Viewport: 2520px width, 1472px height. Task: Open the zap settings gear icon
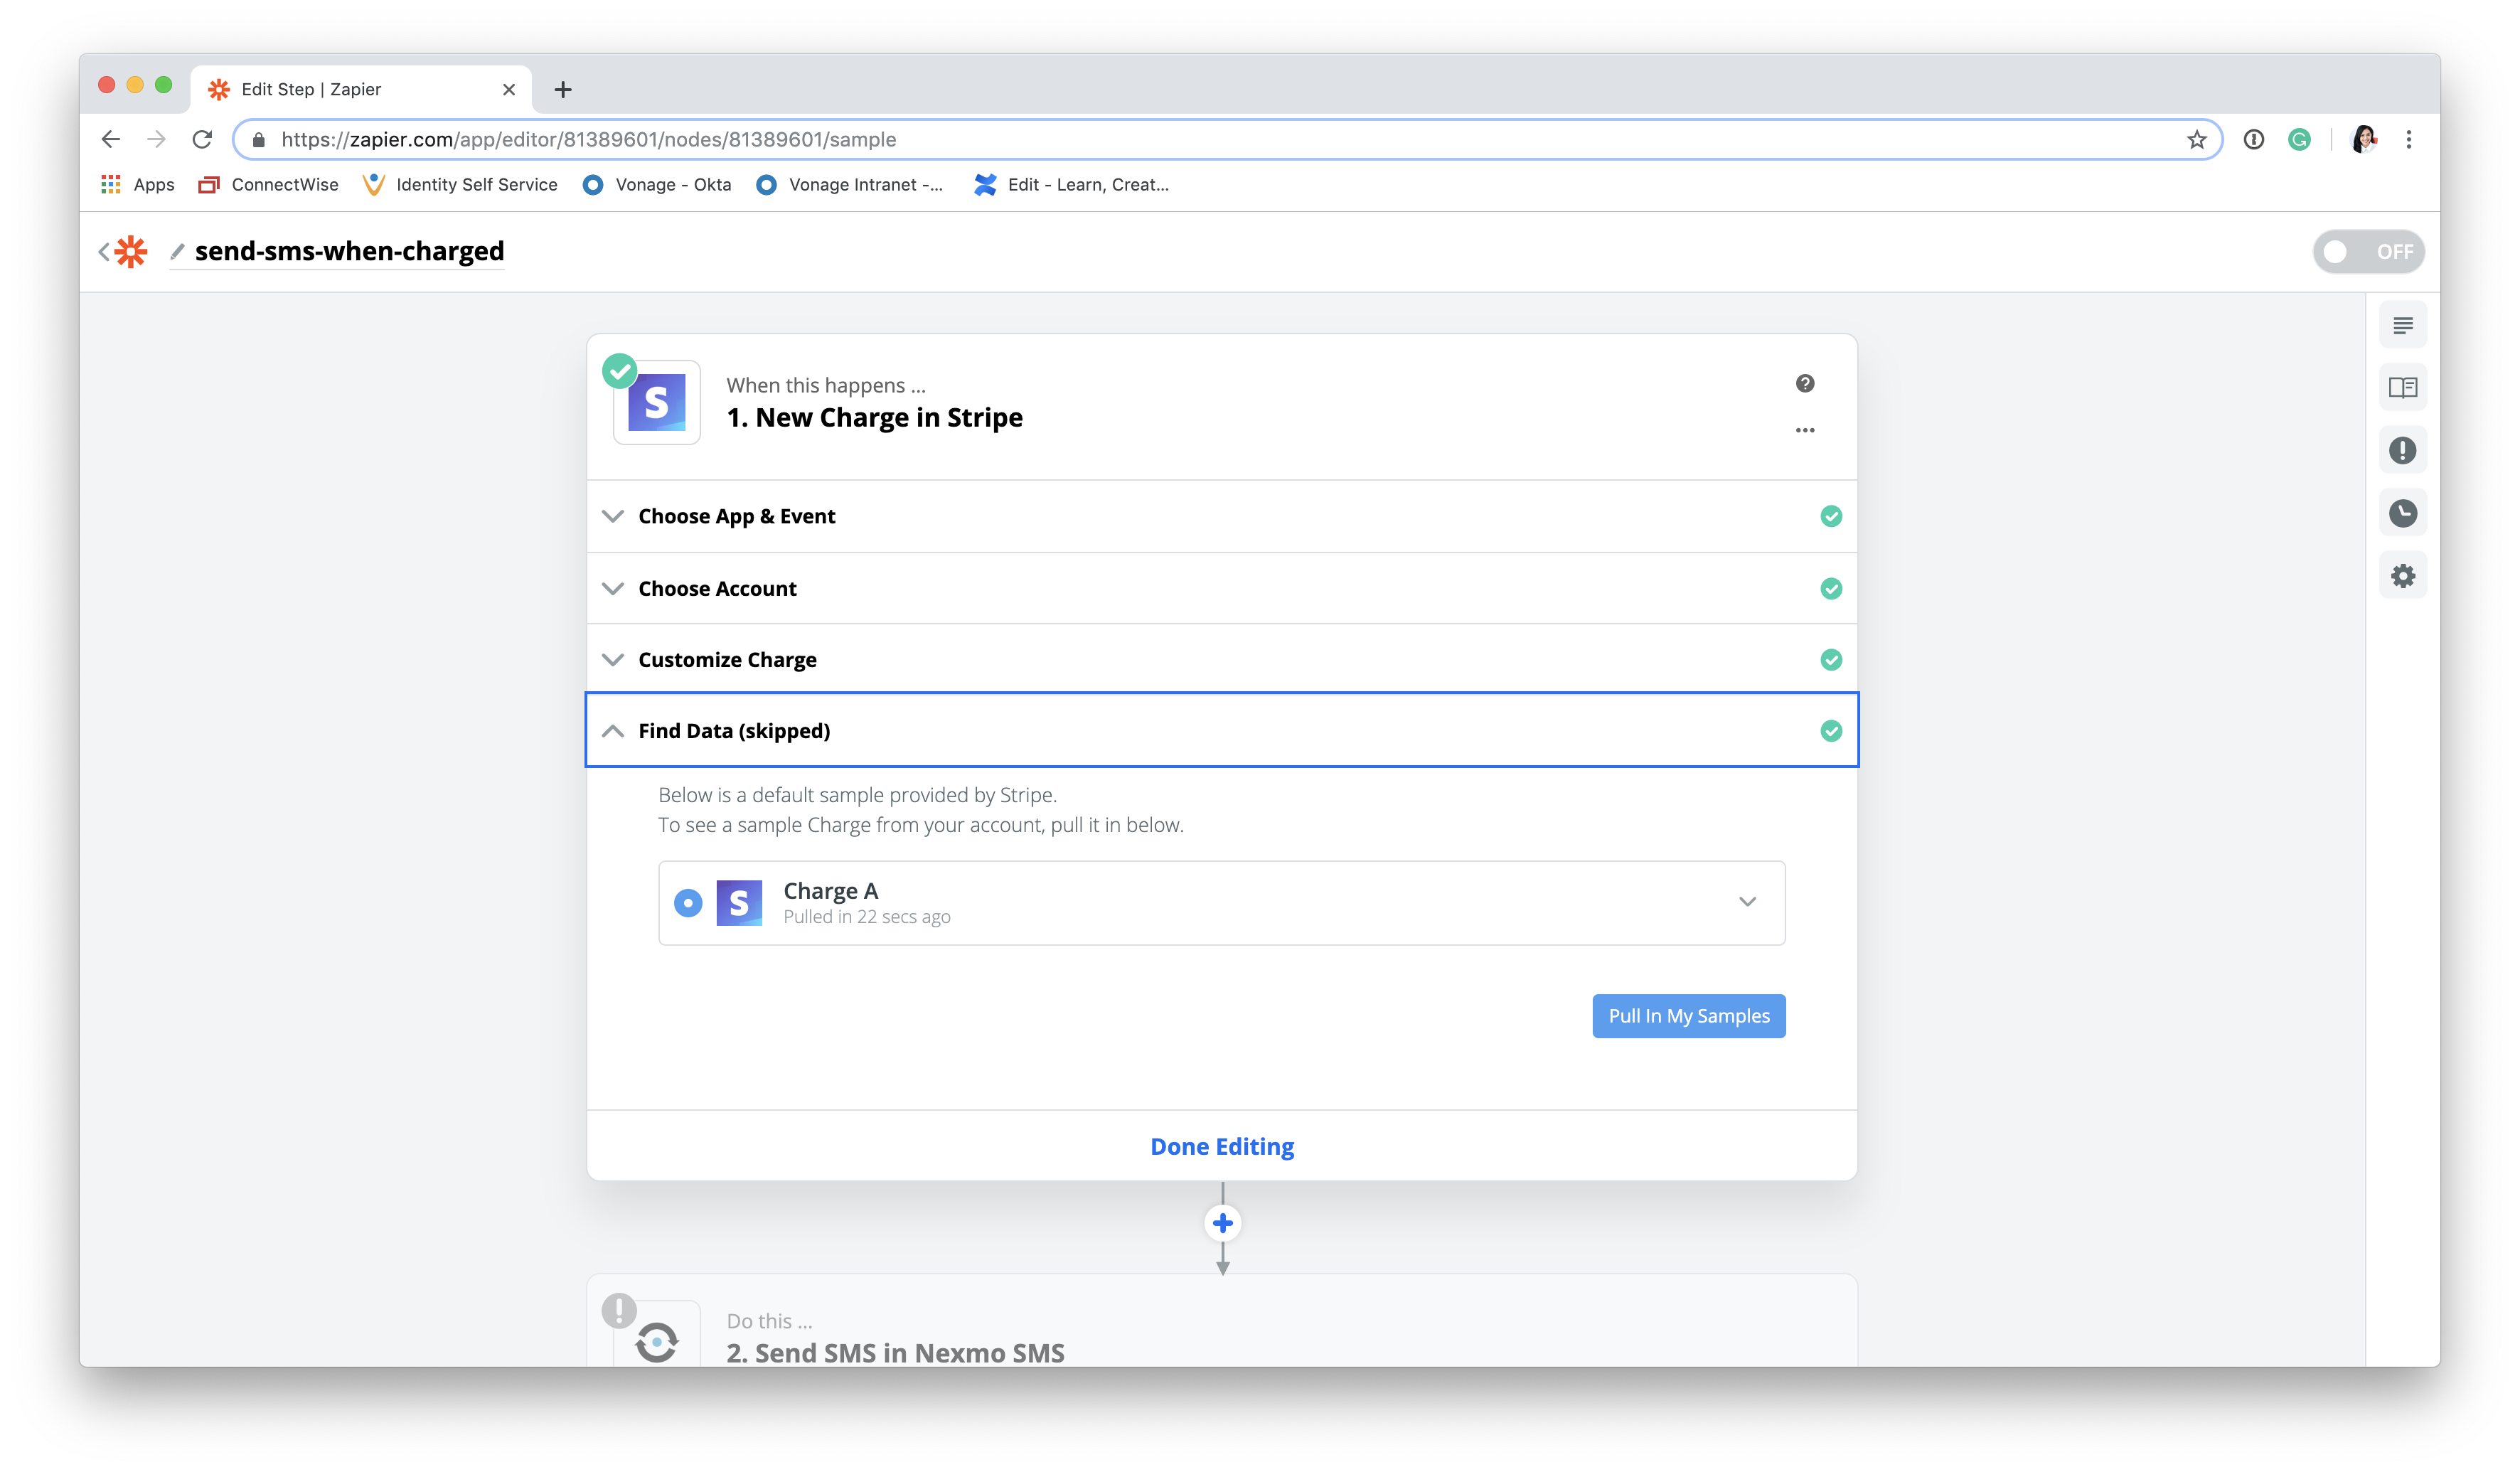2402,576
